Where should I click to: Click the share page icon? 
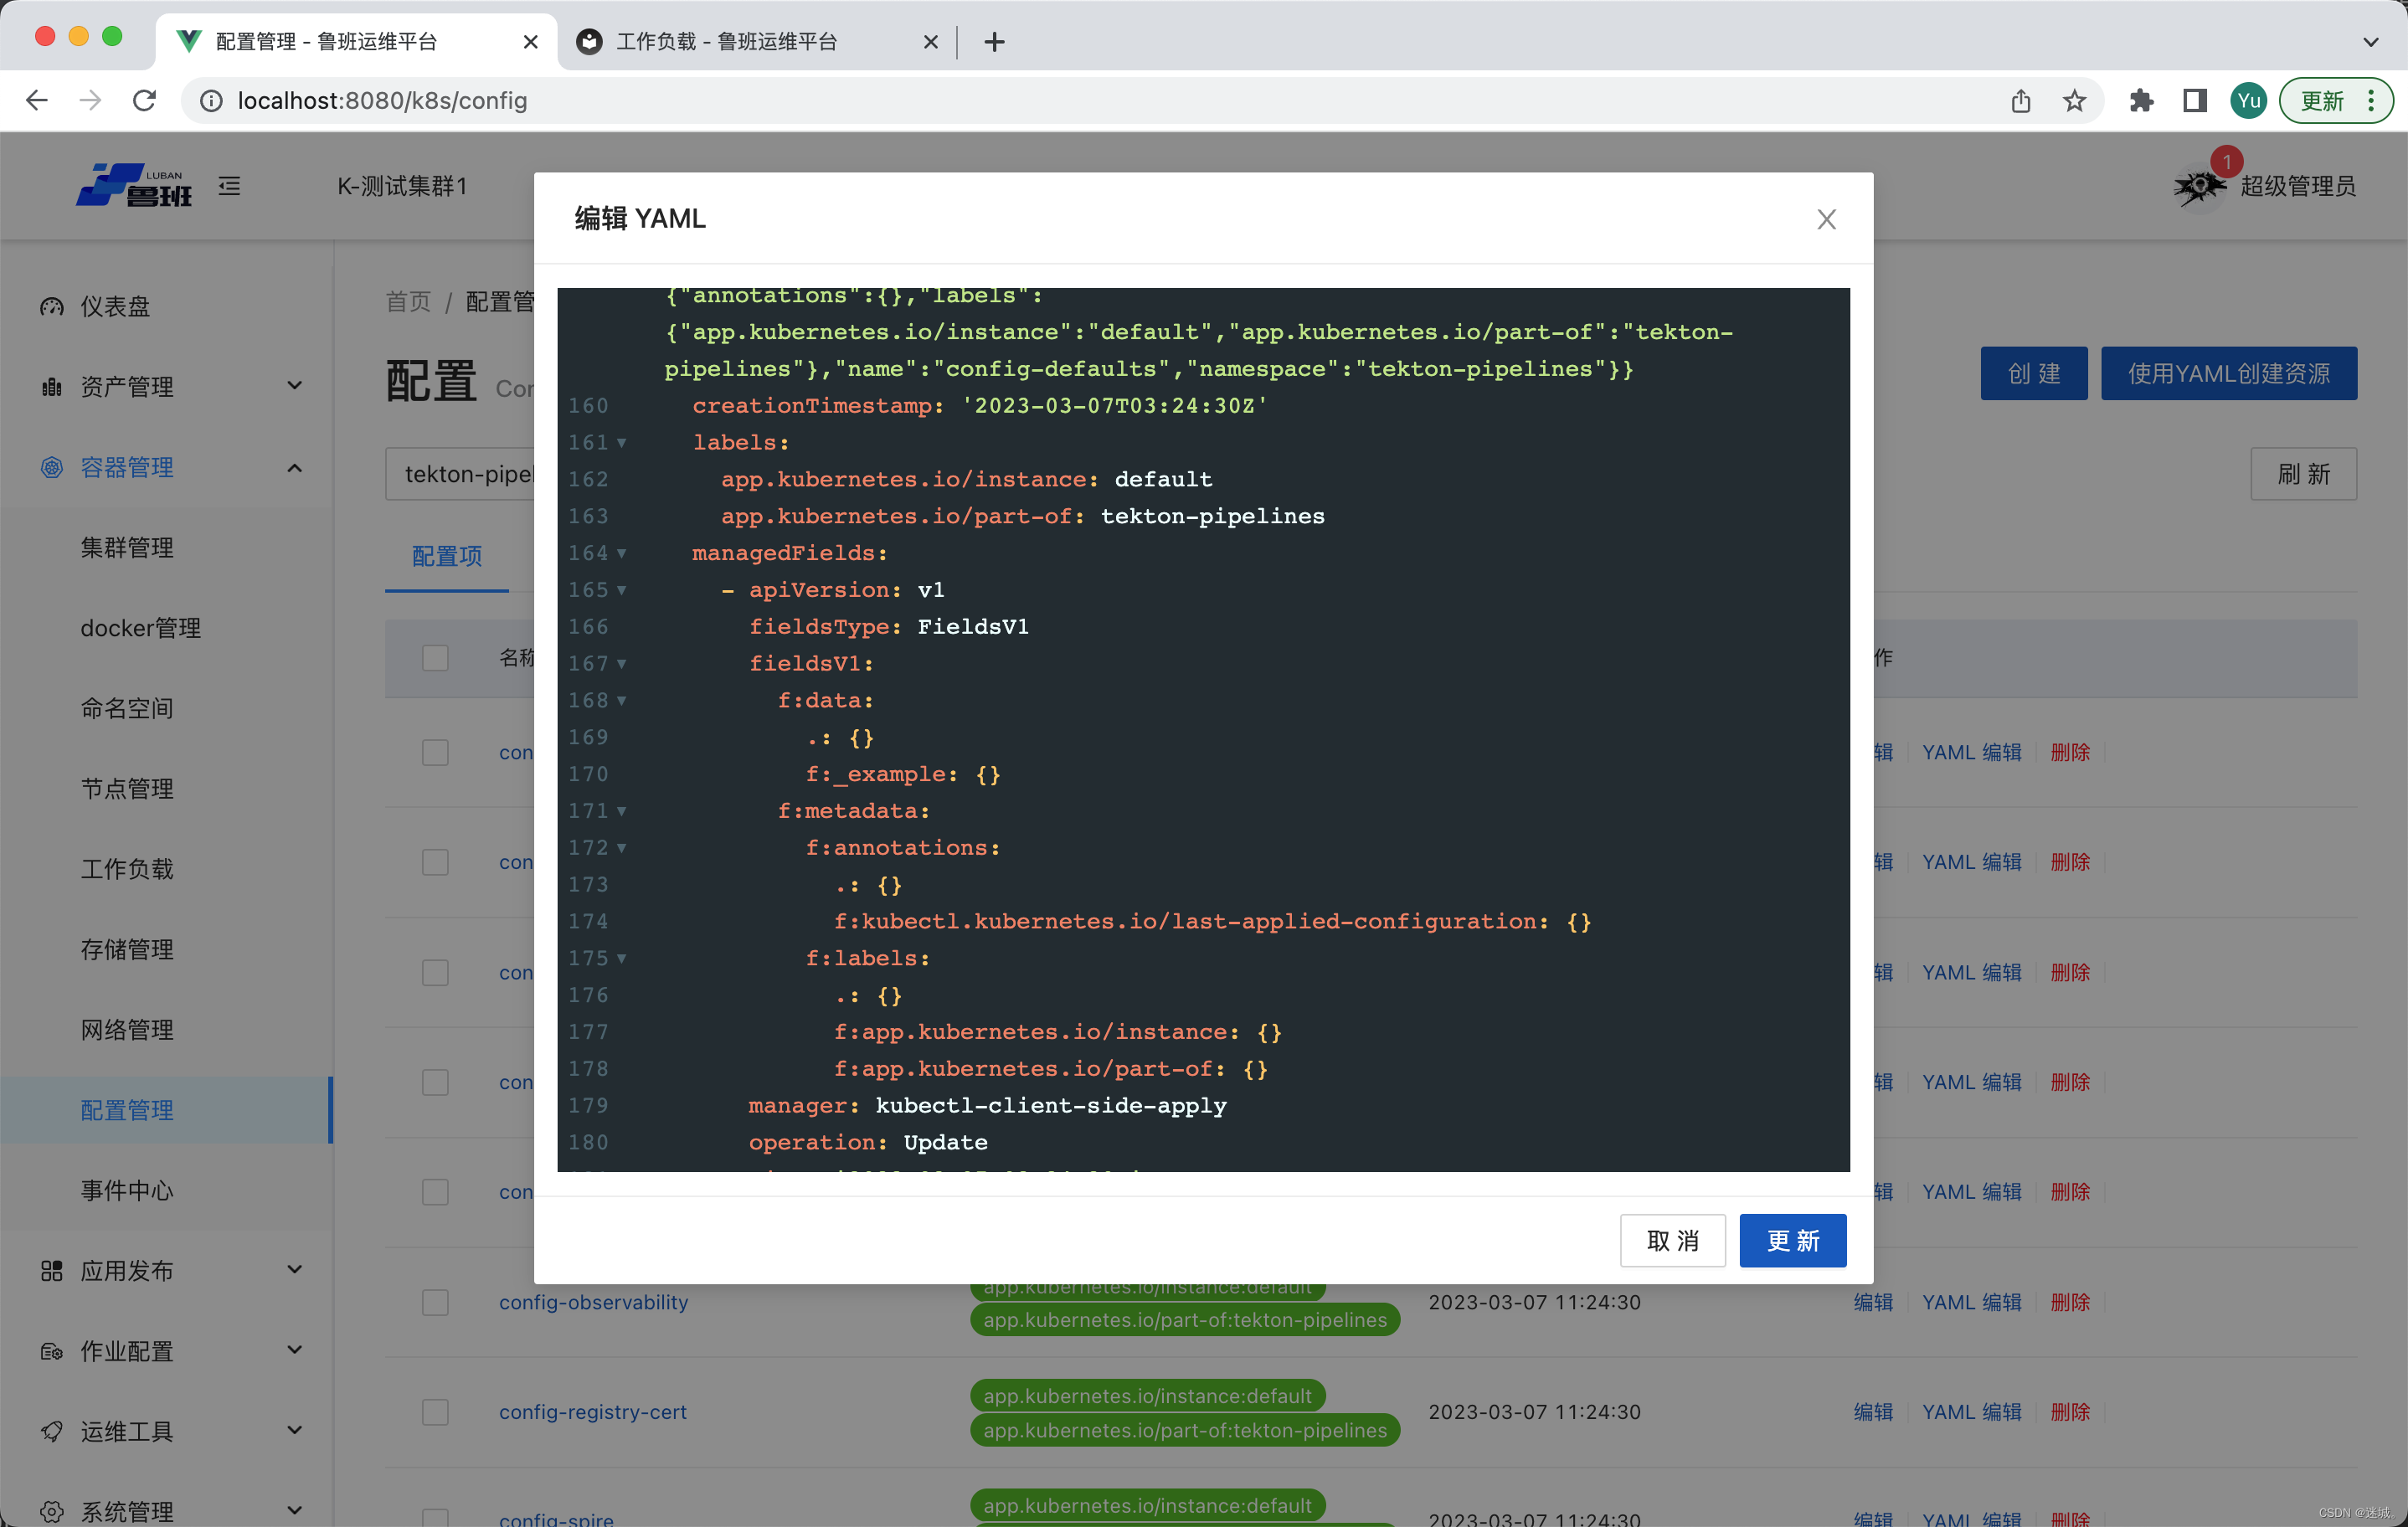coord(2020,100)
